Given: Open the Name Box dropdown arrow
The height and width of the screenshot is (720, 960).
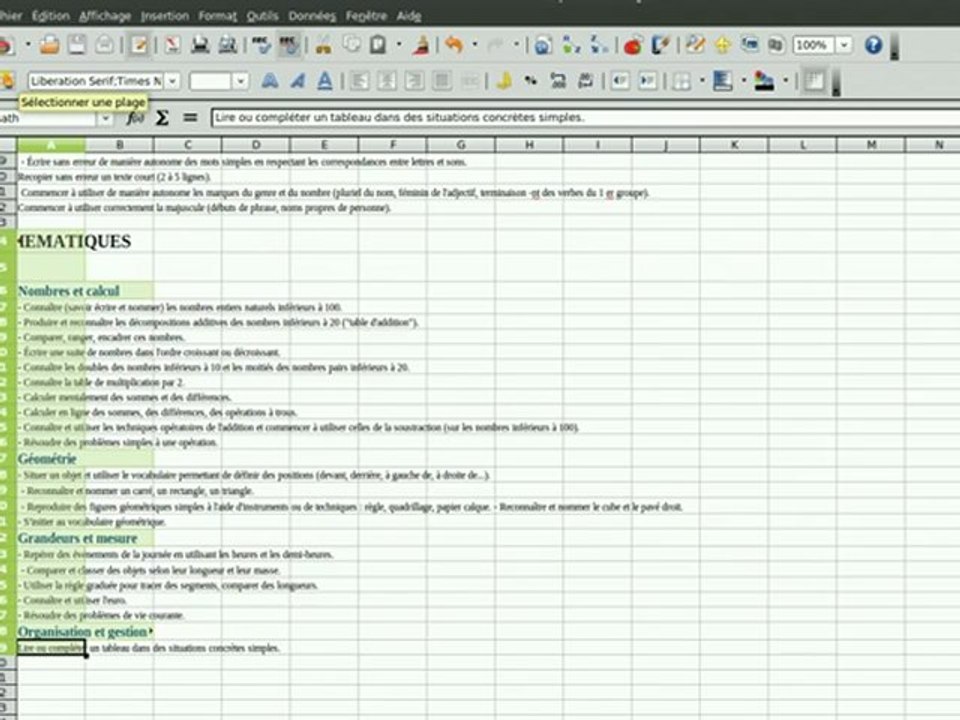Looking at the screenshot, I should pos(105,118).
